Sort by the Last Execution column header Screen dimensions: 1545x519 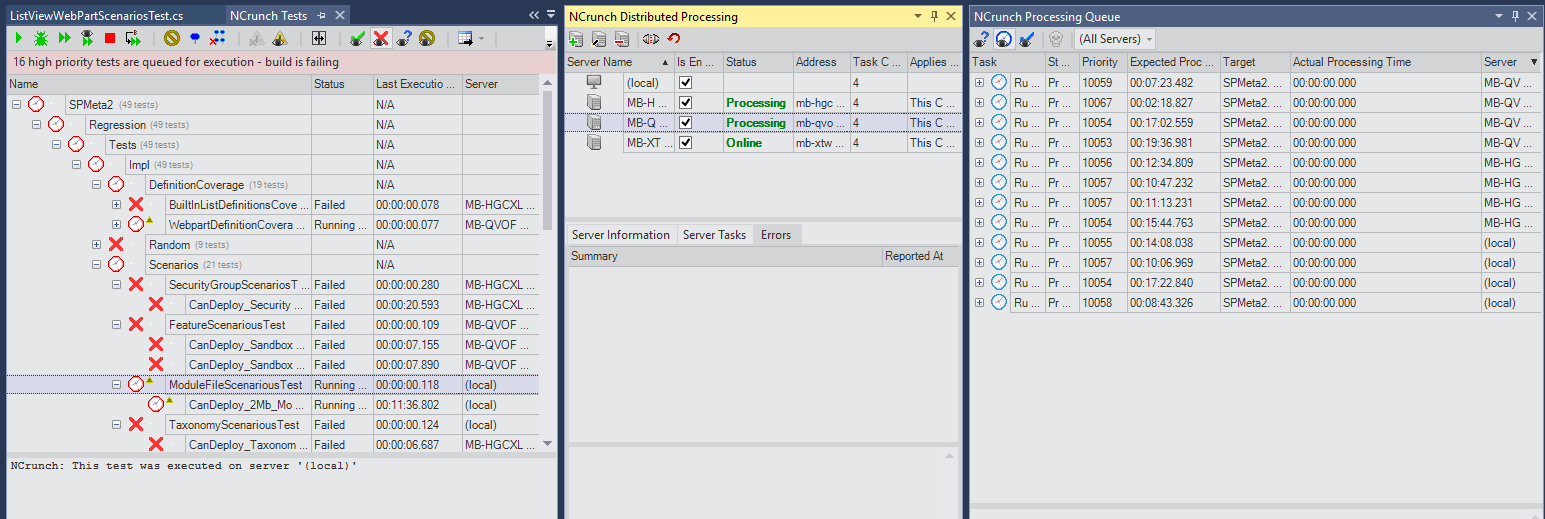(x=417, y=84)
